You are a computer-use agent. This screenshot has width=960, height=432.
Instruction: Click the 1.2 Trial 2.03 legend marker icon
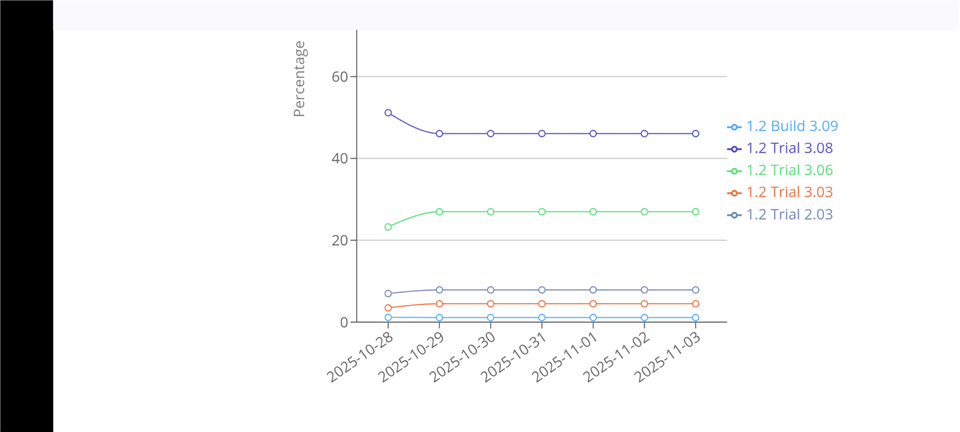tap(734, 215)
